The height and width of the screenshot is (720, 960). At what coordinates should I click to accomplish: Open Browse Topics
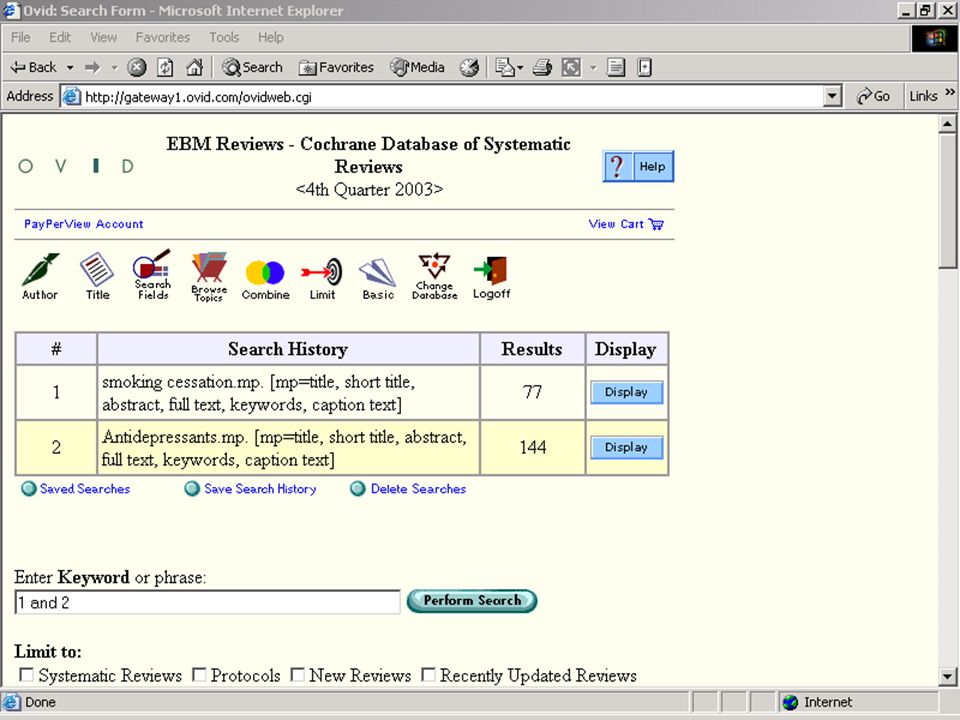click(209, 276)
